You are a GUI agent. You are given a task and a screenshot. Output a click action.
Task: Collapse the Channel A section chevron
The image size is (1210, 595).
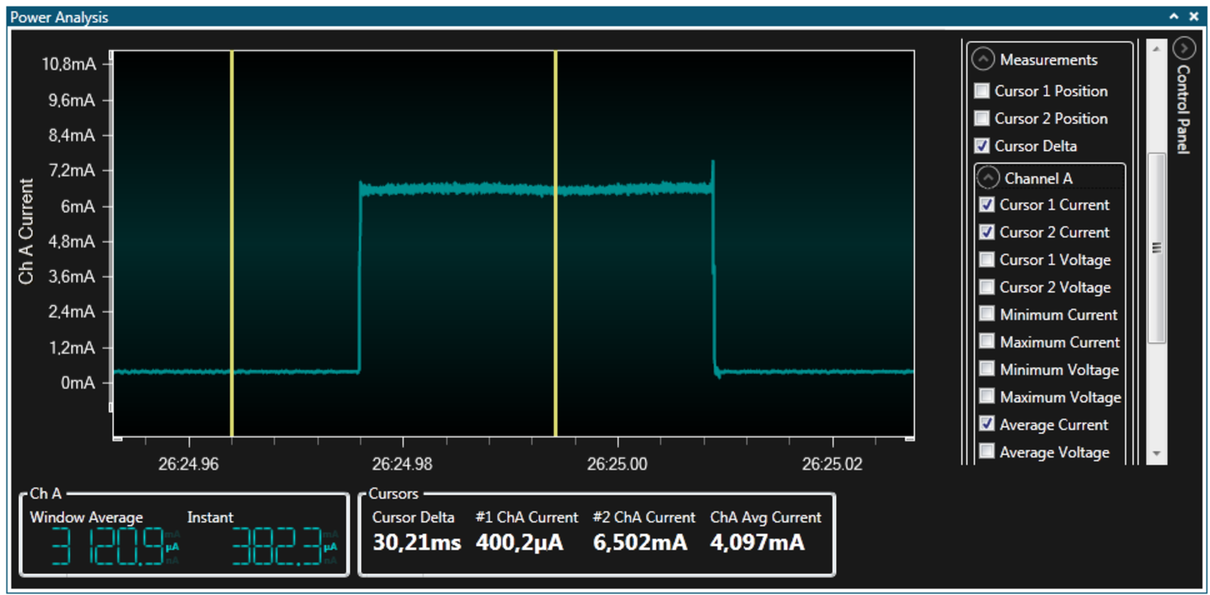point(988,178)
